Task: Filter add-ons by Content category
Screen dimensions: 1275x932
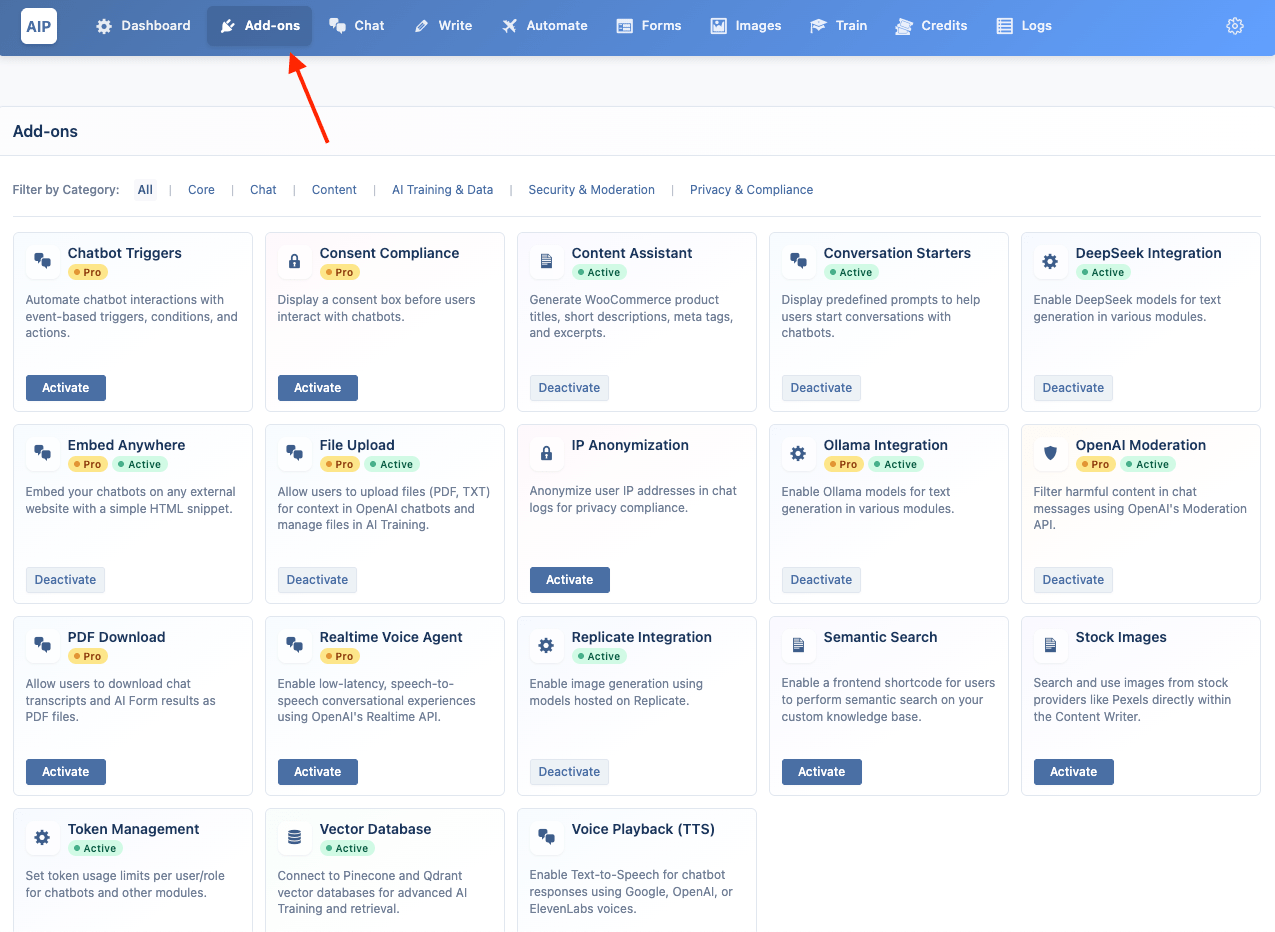Action: (334, 190)
